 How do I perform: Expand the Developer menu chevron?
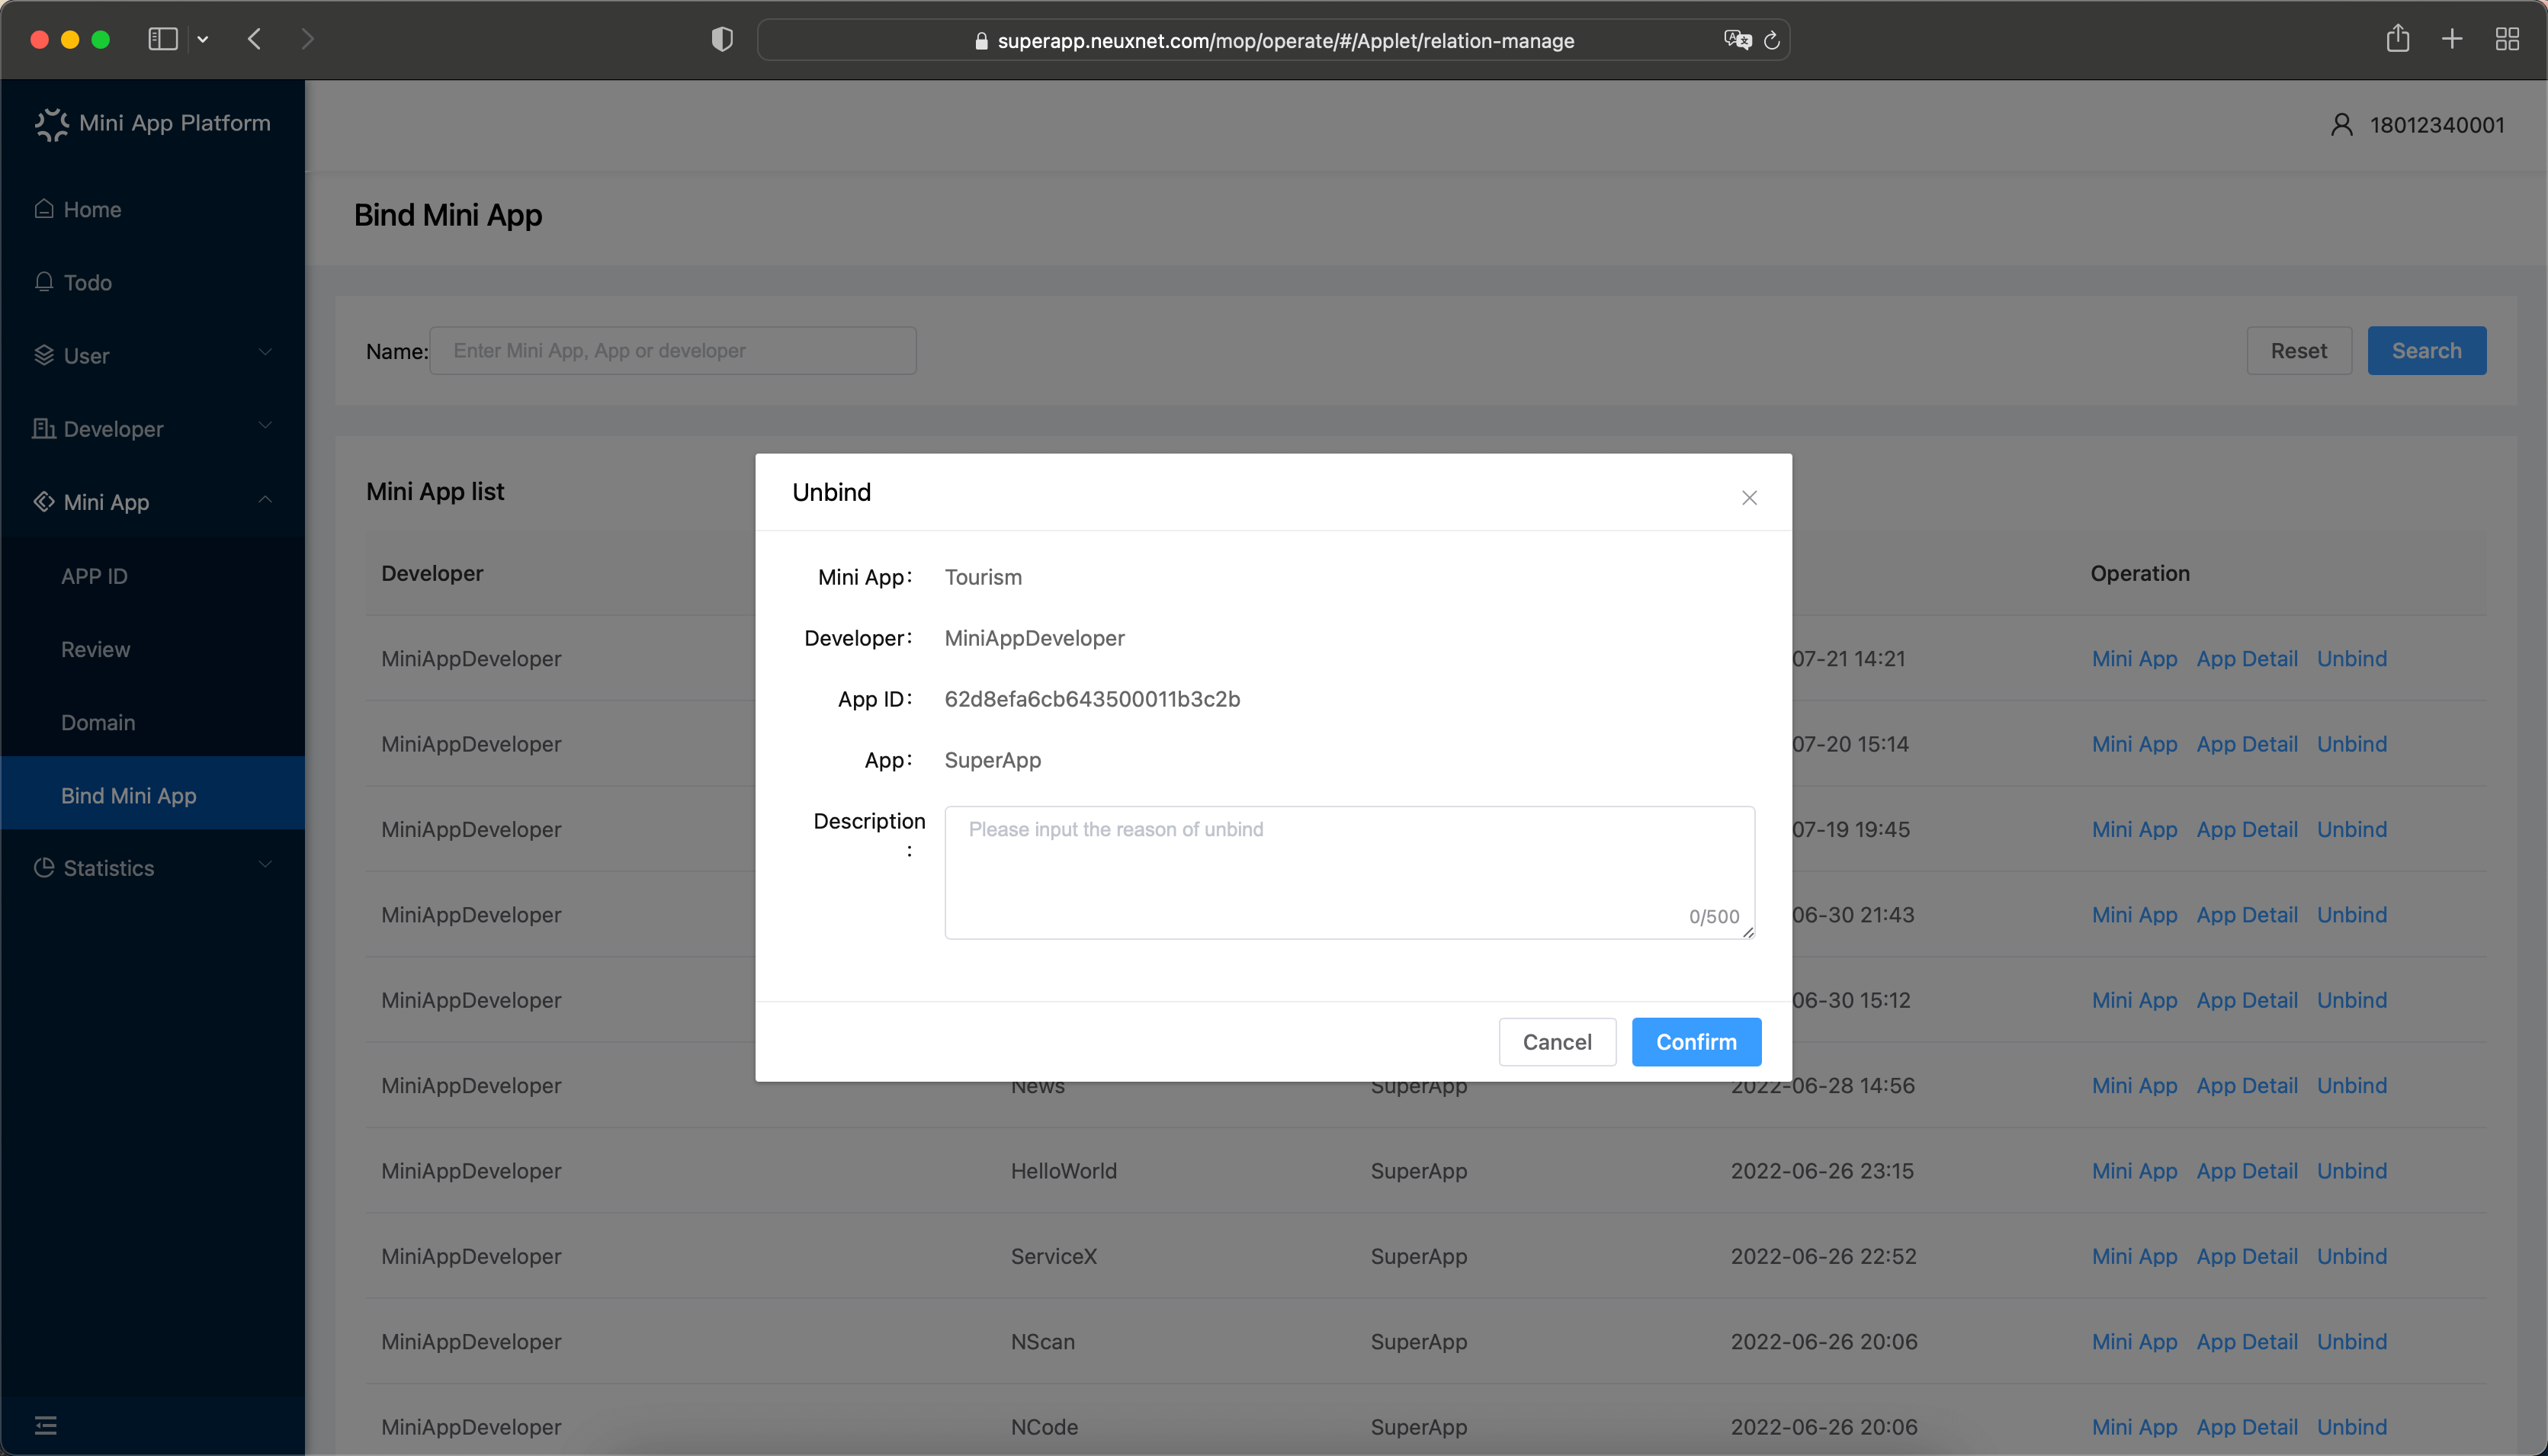tap(265, 425)
